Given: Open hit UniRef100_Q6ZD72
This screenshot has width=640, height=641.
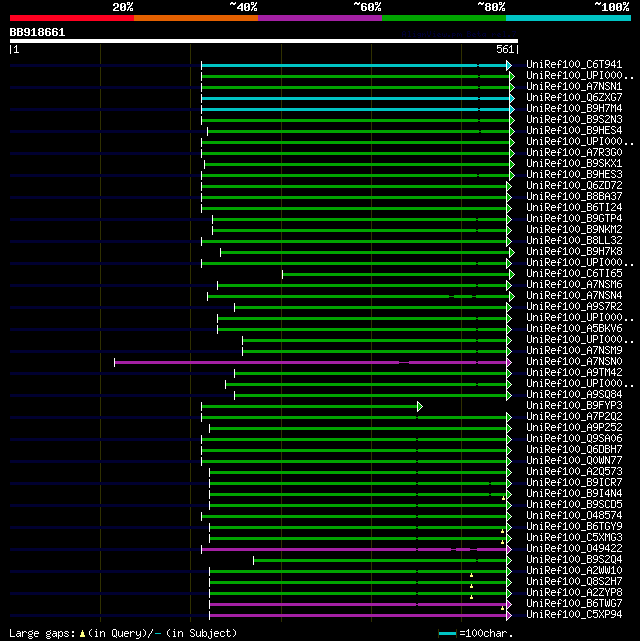Looking at the screenshot, I should pyautogui.click(x=574, y=186).
